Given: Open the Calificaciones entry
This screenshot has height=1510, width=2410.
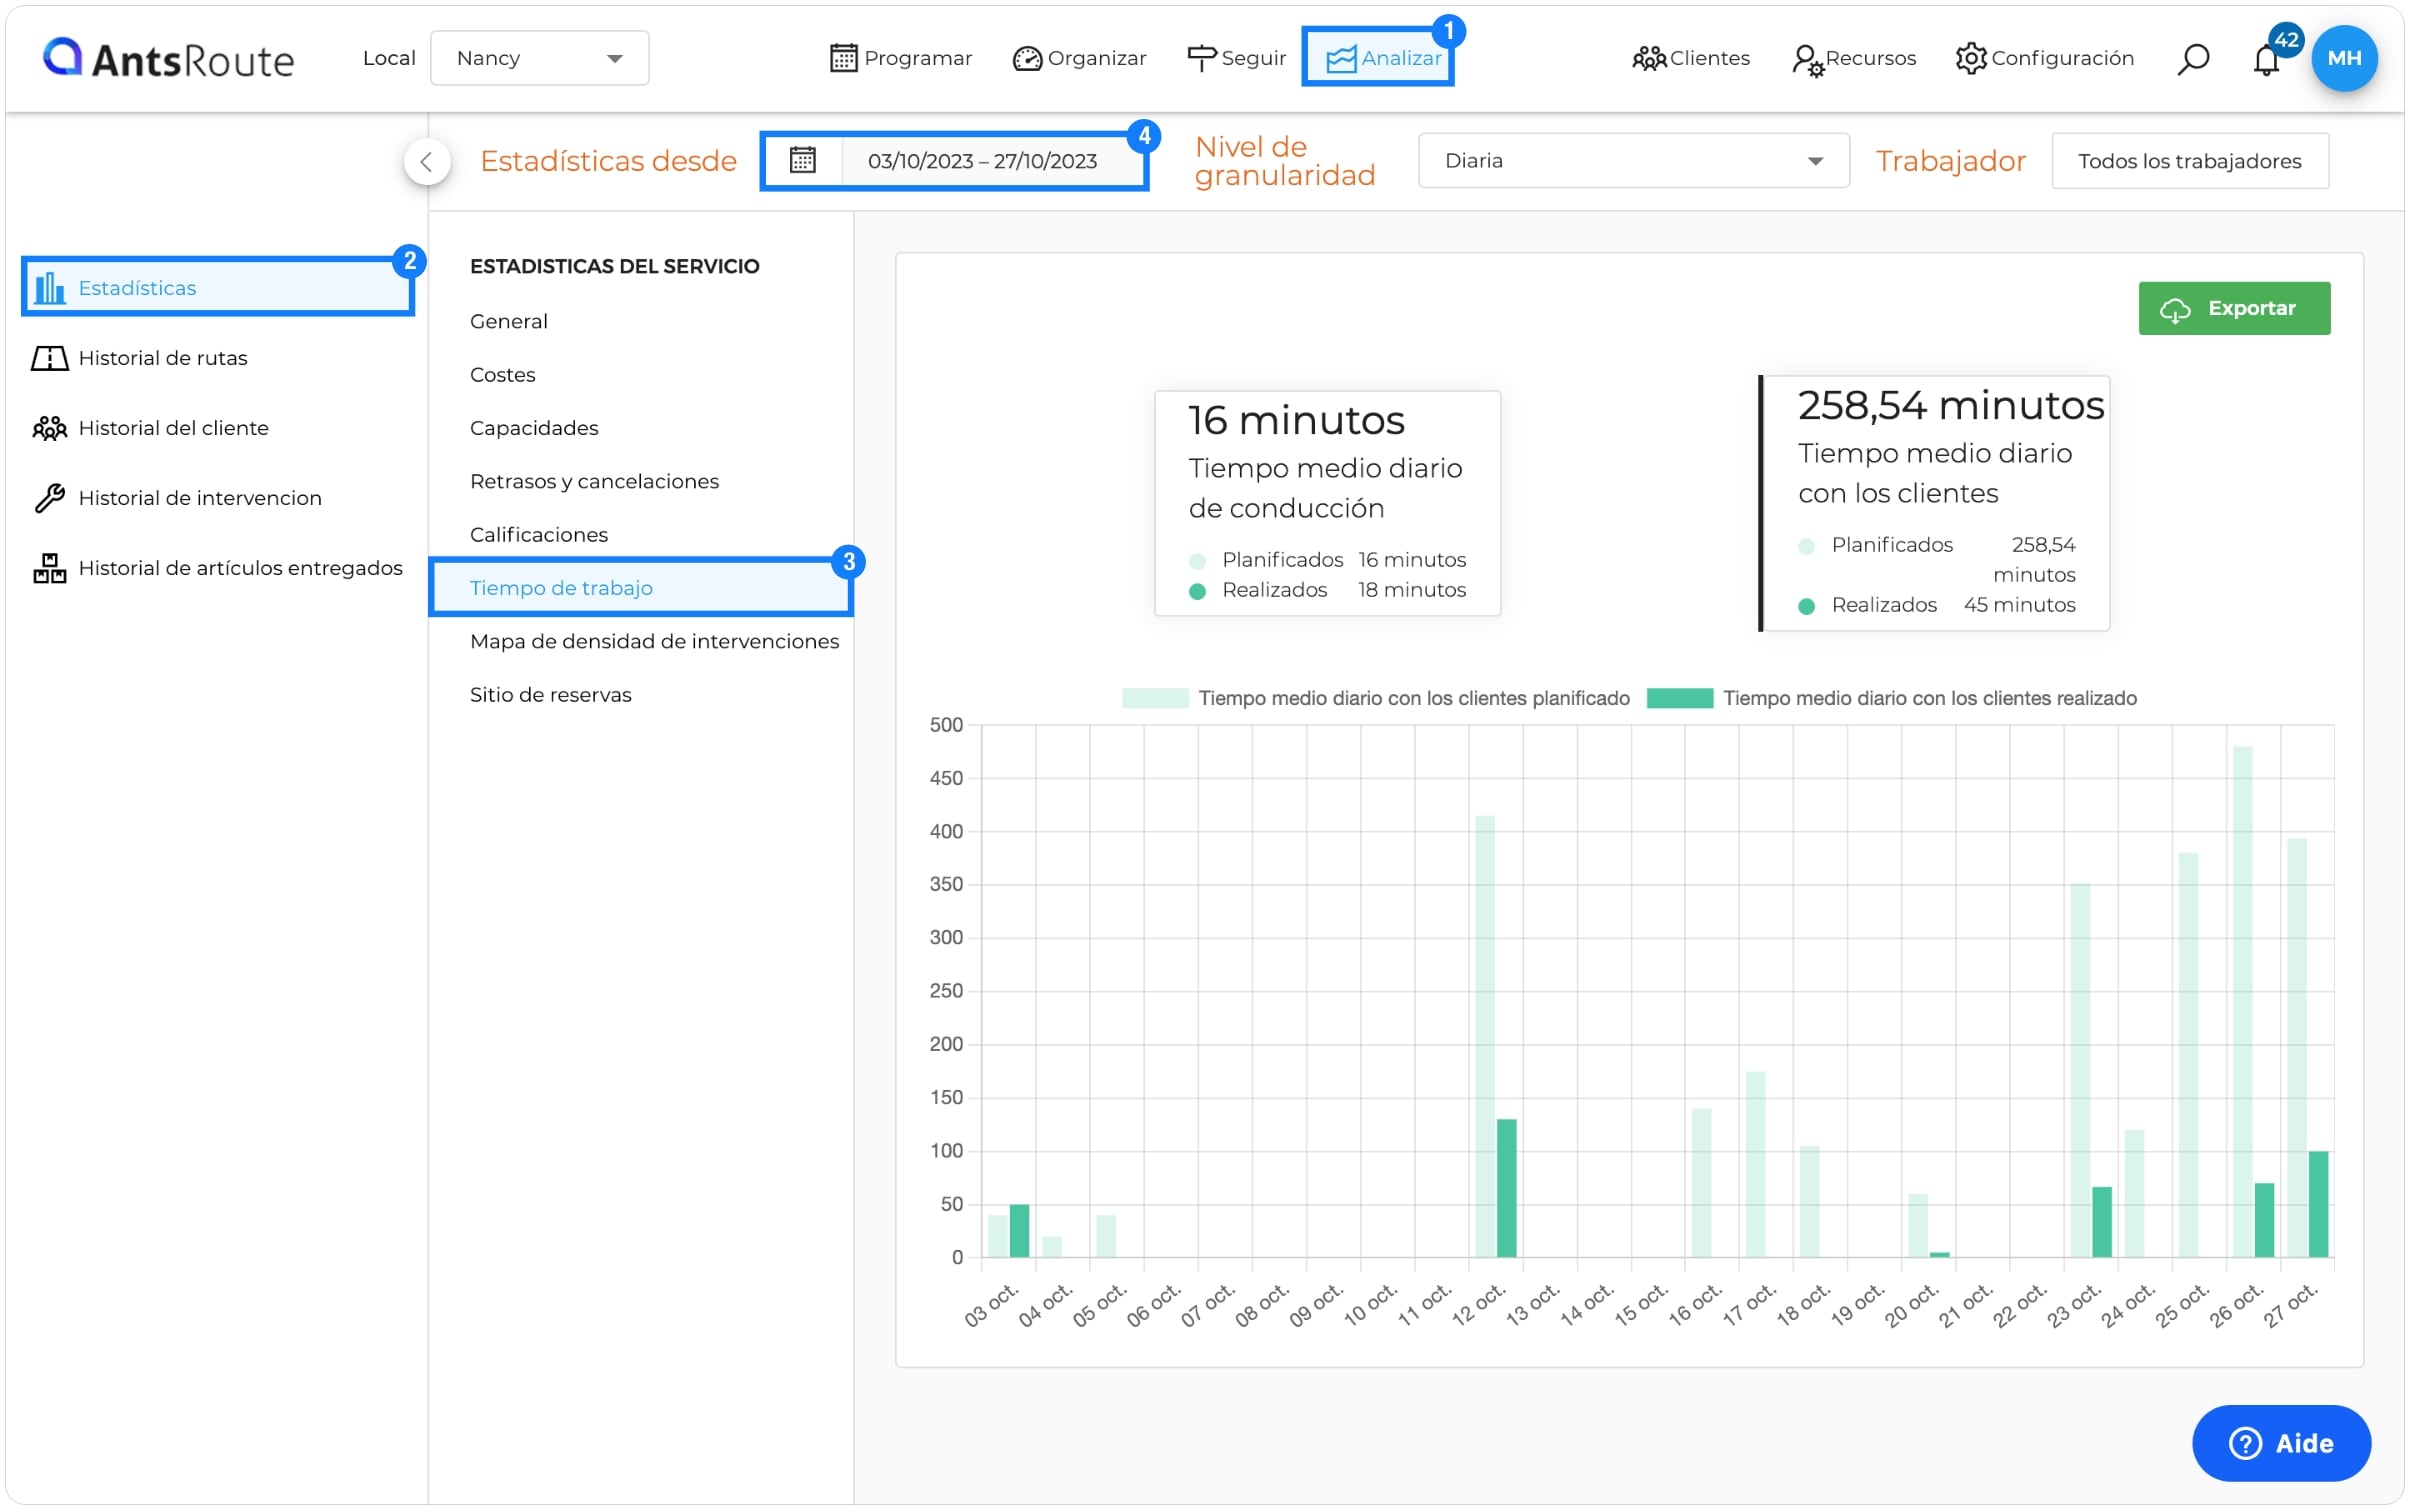Looking at the screenshot, I should tap(539, 534).
